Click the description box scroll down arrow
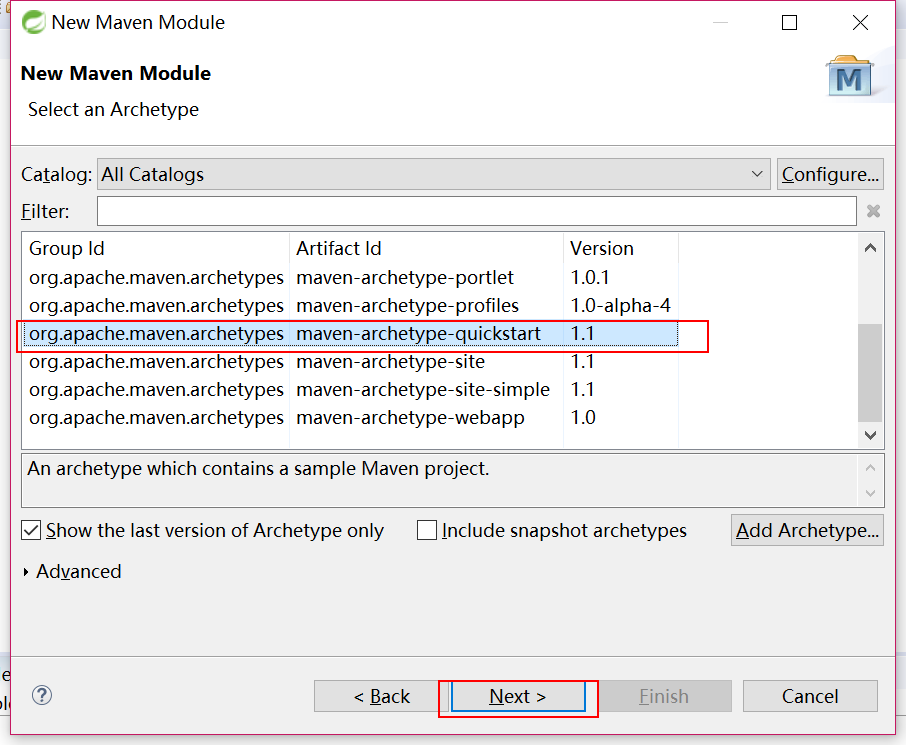Screen dimensions: 906x745 tap(871, 494)
